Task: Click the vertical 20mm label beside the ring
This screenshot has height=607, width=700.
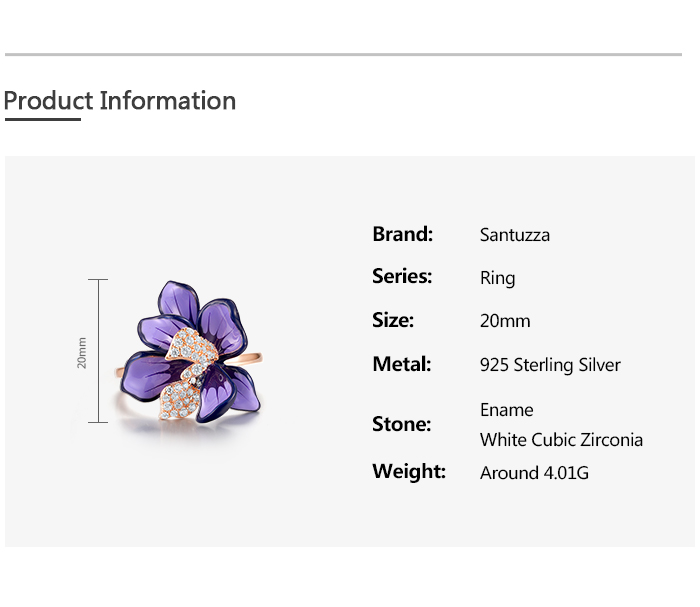Action: [x=82, y=352]
